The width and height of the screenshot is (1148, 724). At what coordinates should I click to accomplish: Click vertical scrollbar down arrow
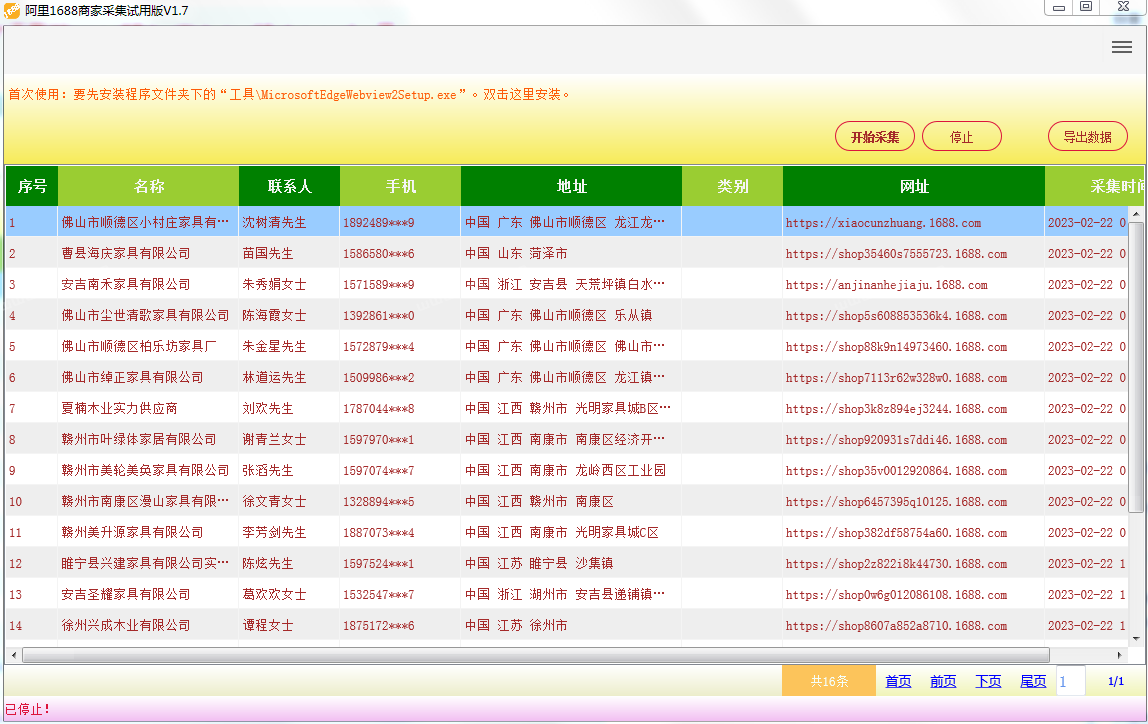click(1136, 639)
